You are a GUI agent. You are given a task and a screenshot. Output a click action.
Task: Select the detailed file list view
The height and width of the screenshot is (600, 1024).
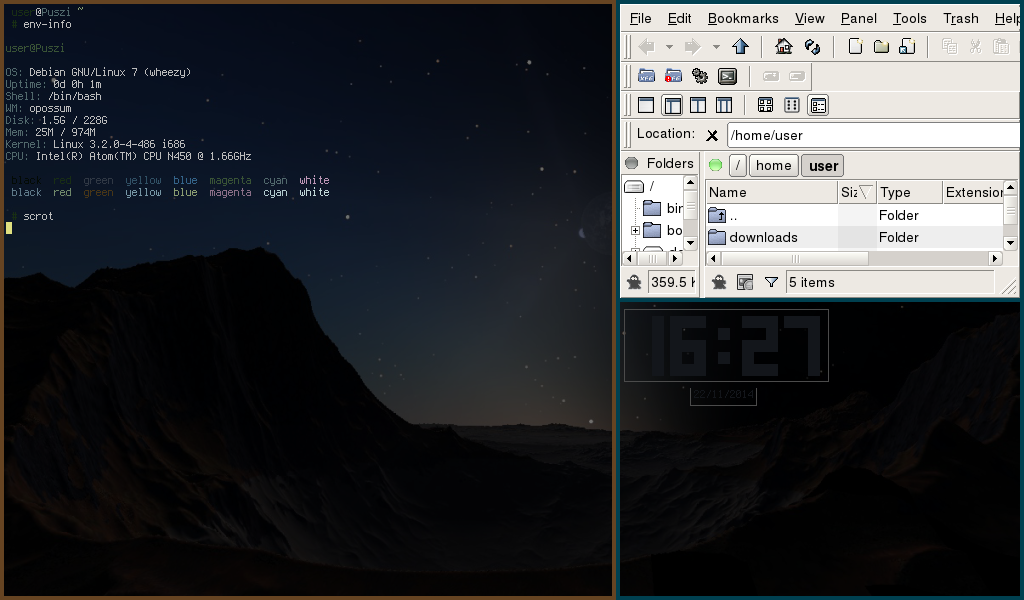(818, 105)
